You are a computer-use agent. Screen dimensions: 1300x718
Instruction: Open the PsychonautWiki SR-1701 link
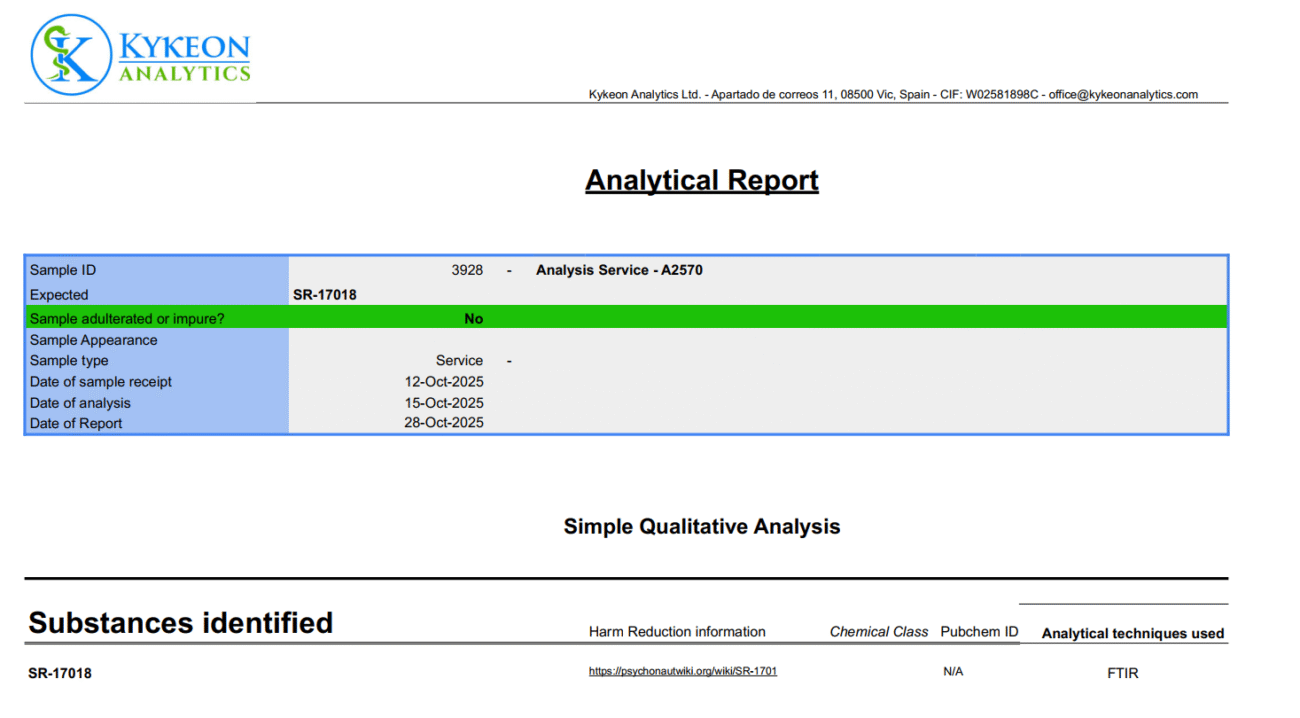[x=684, y=672]
